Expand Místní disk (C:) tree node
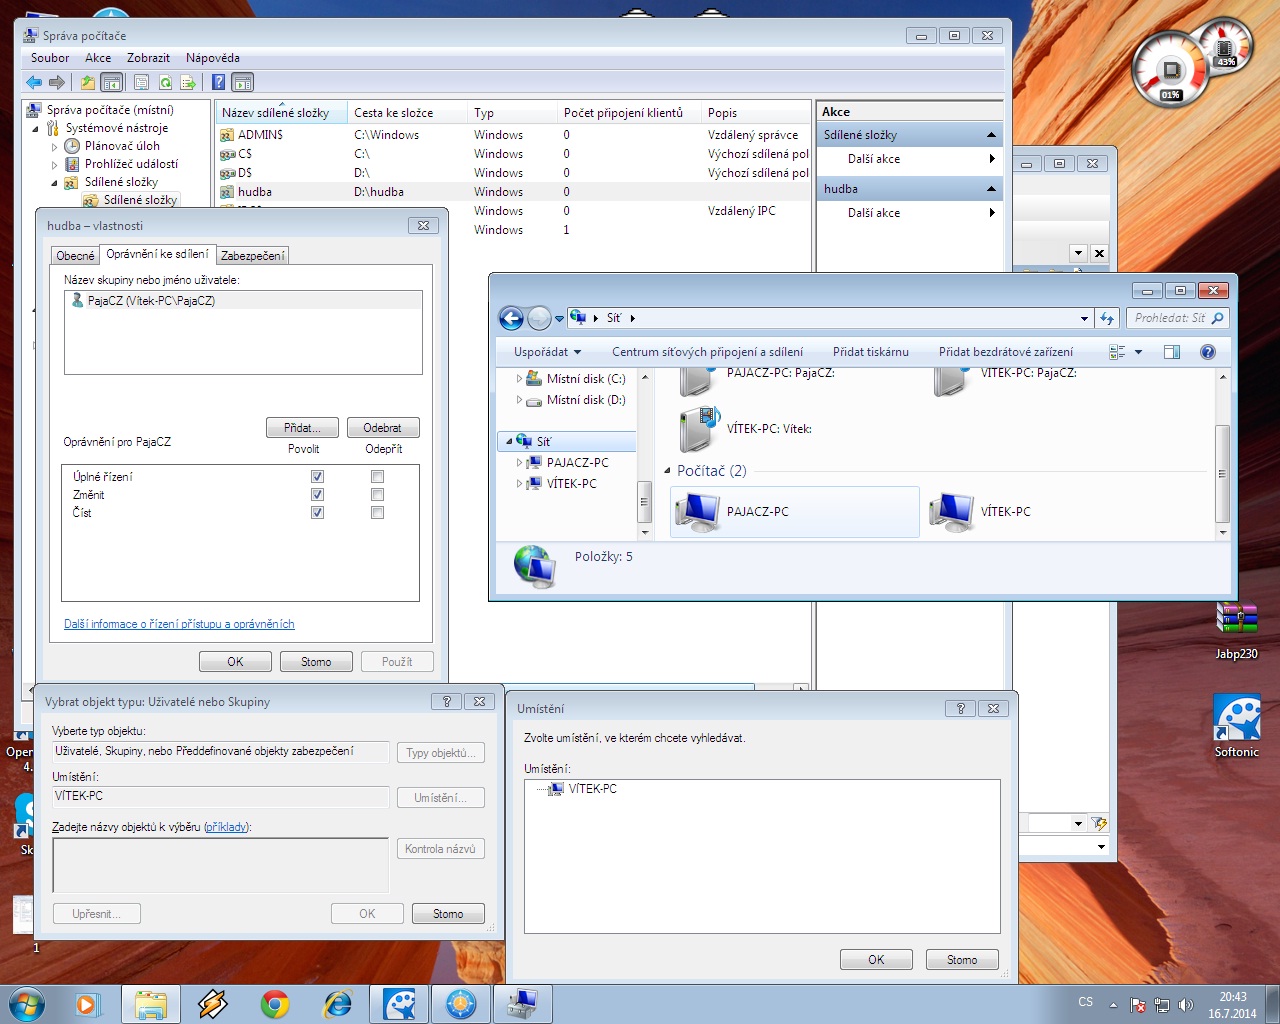This screenshot has height=1024, width=1280. click(x=519, y=379)
